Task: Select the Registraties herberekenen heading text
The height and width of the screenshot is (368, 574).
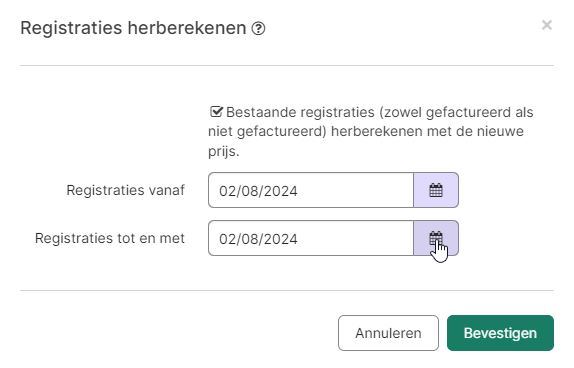Action: pos(133,28)
